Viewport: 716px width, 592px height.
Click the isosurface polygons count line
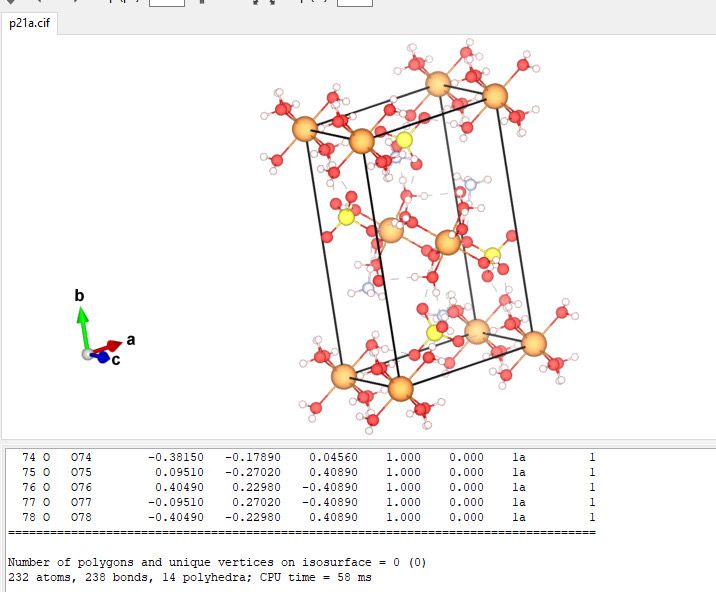click(x=217, y=562)
